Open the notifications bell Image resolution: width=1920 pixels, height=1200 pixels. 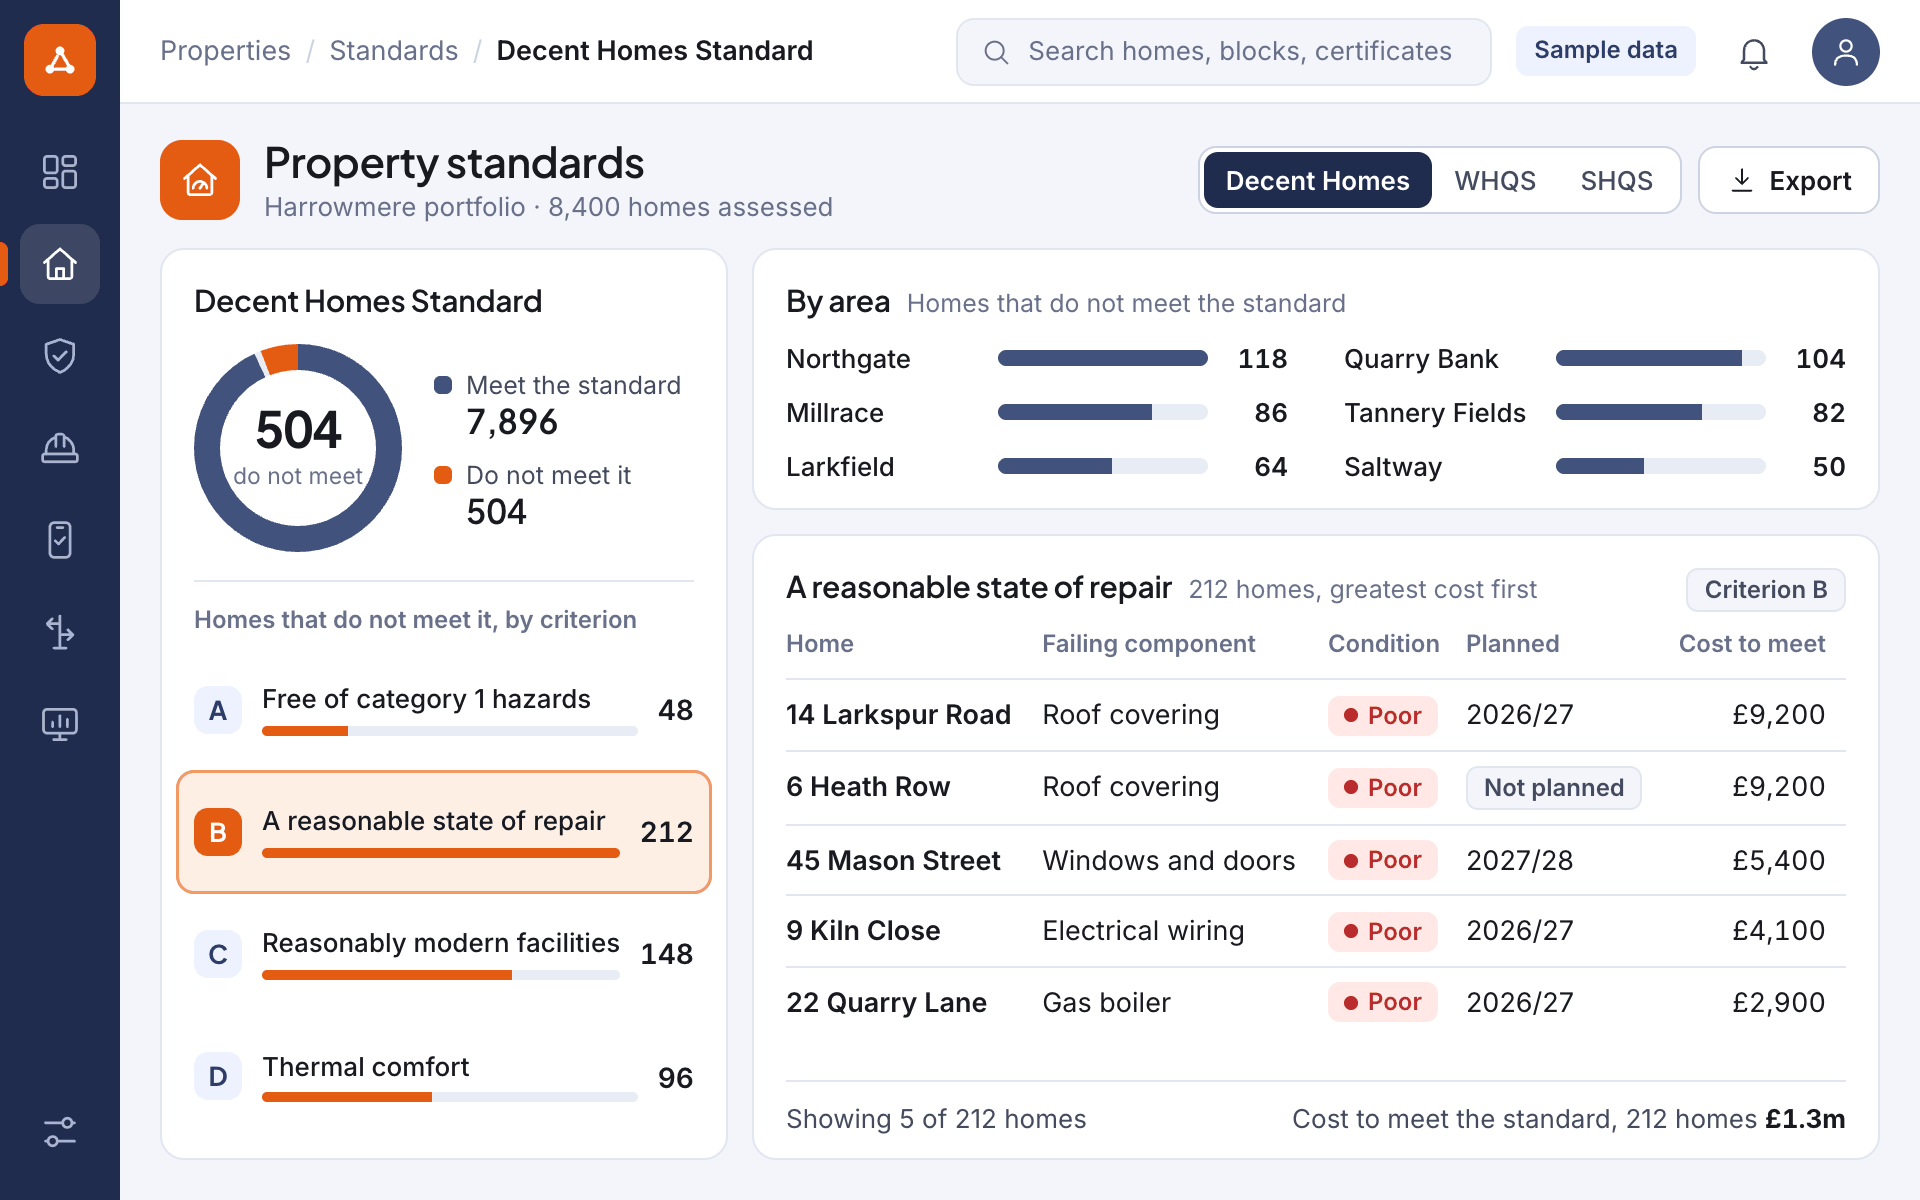coord(1754,52)
